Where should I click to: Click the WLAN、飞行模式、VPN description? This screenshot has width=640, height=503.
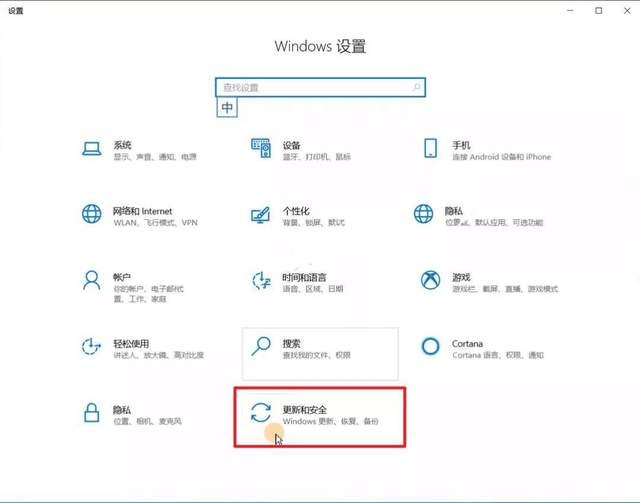tap(156, 223)
